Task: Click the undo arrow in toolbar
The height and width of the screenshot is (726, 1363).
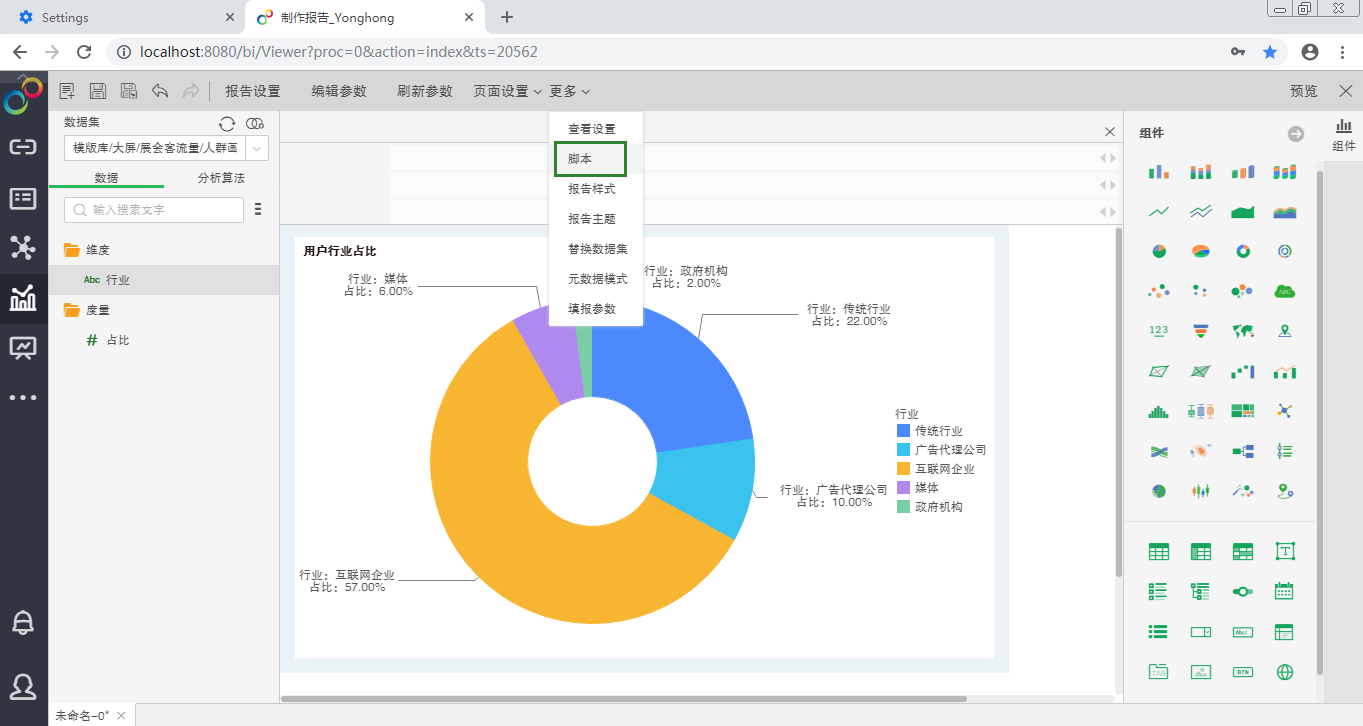Action: click(160, 91)
